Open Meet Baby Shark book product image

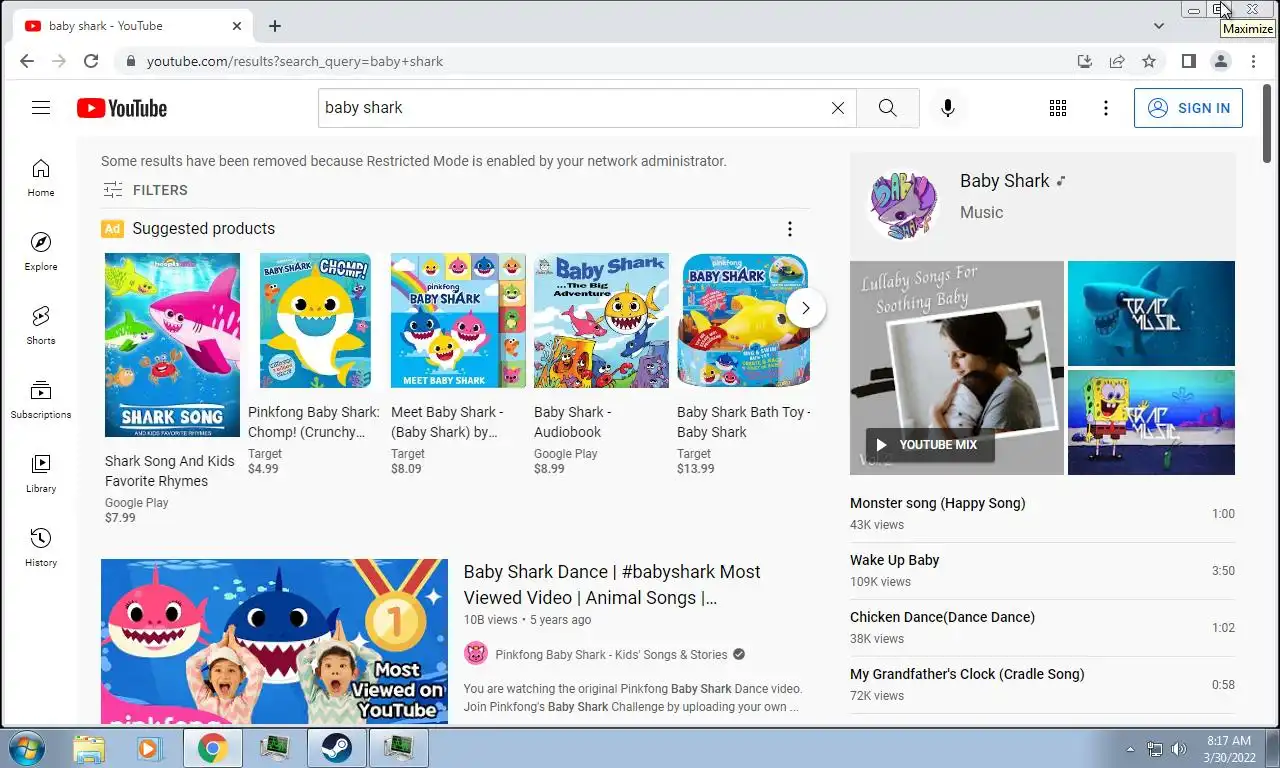[x=458, y=320]
